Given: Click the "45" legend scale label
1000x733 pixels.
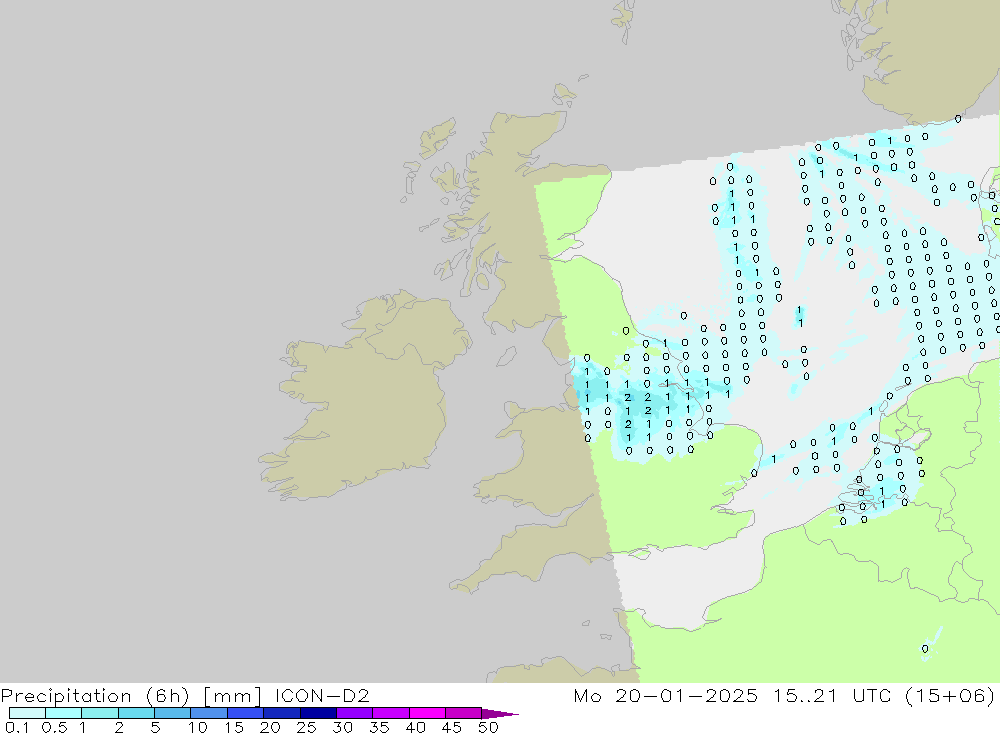Looking at the screenshot, I should (452, 727).
